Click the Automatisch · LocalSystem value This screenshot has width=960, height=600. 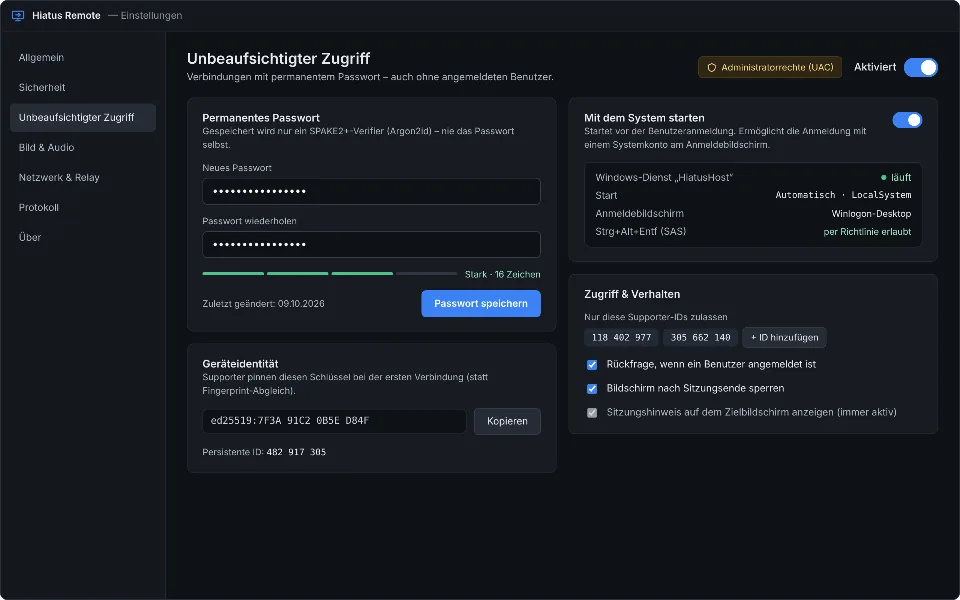[x=843, y=195]
